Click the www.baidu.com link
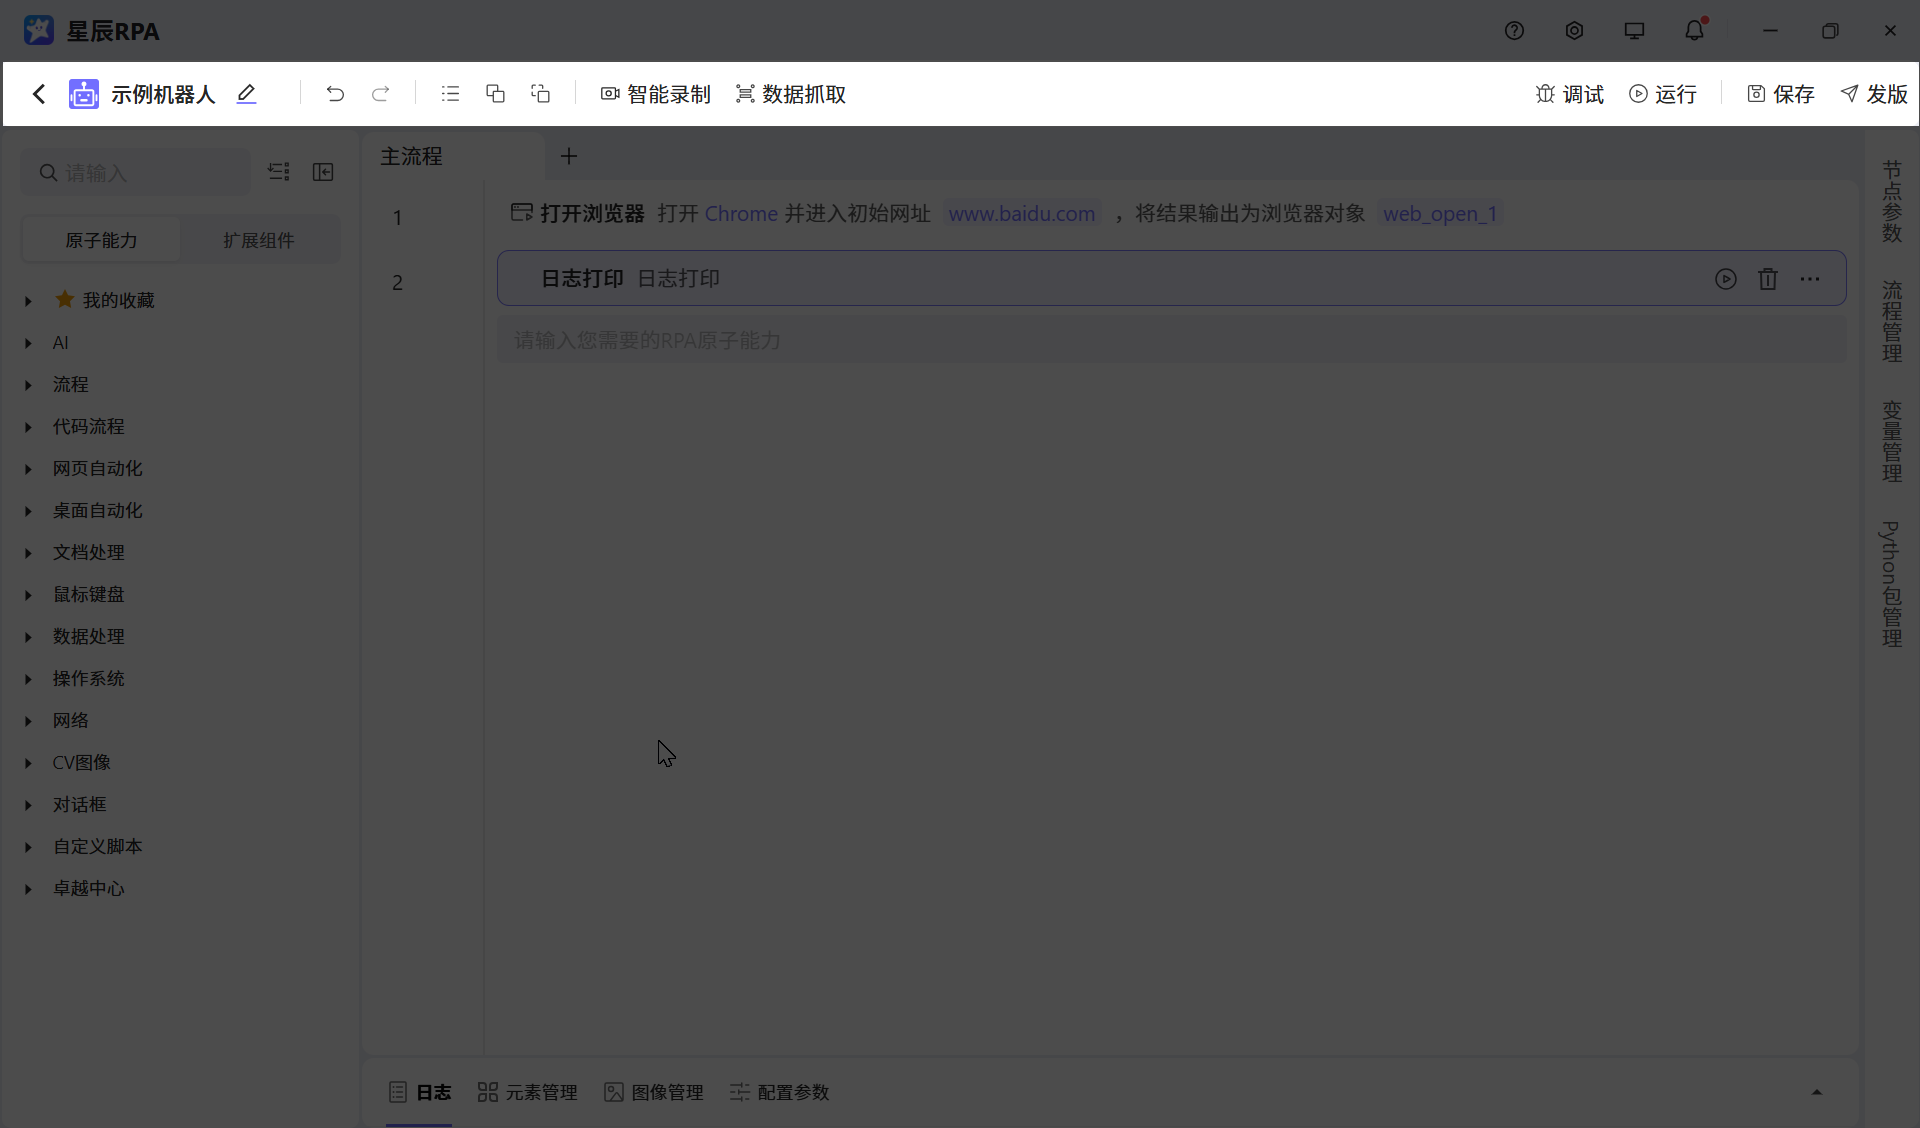 tap(1021, 213)
